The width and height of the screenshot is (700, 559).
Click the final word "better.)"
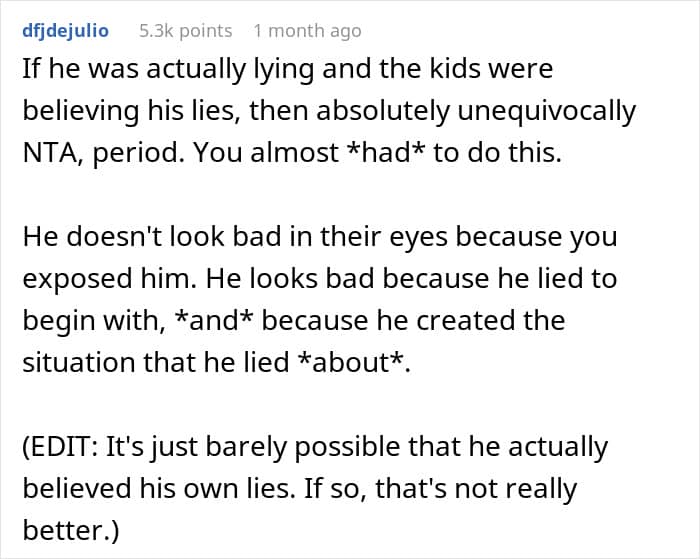69,531
